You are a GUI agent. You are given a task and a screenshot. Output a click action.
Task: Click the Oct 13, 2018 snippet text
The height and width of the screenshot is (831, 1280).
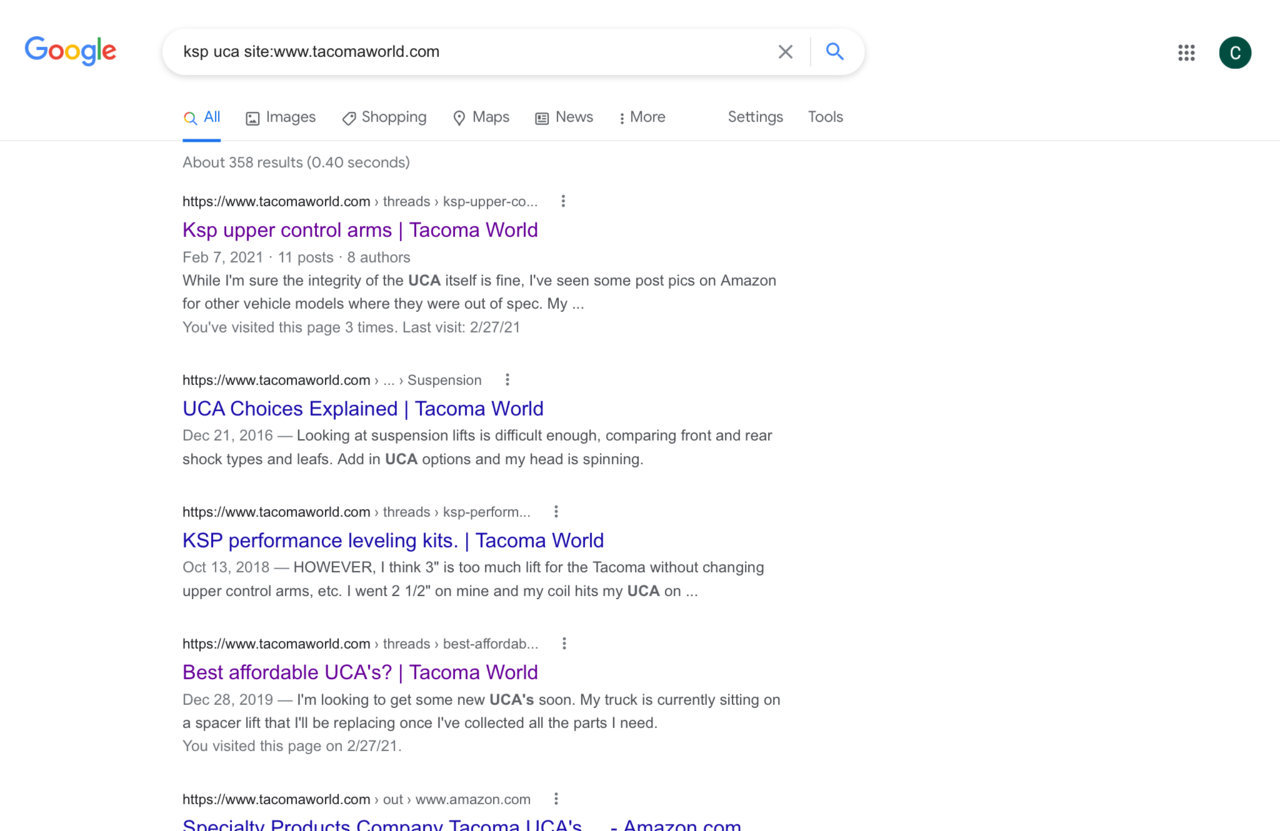coord(473,579)
